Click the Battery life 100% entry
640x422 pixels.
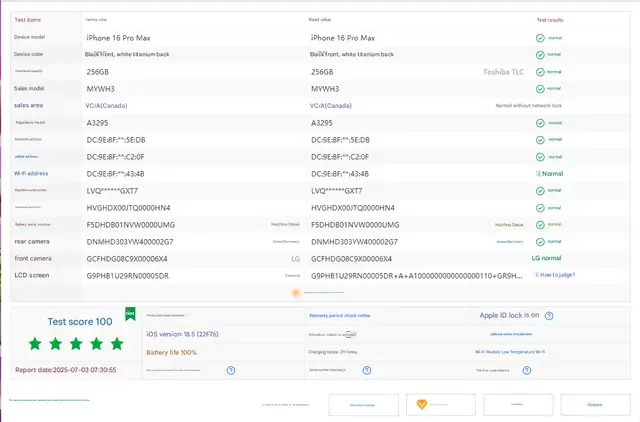(x=171, y=352)
